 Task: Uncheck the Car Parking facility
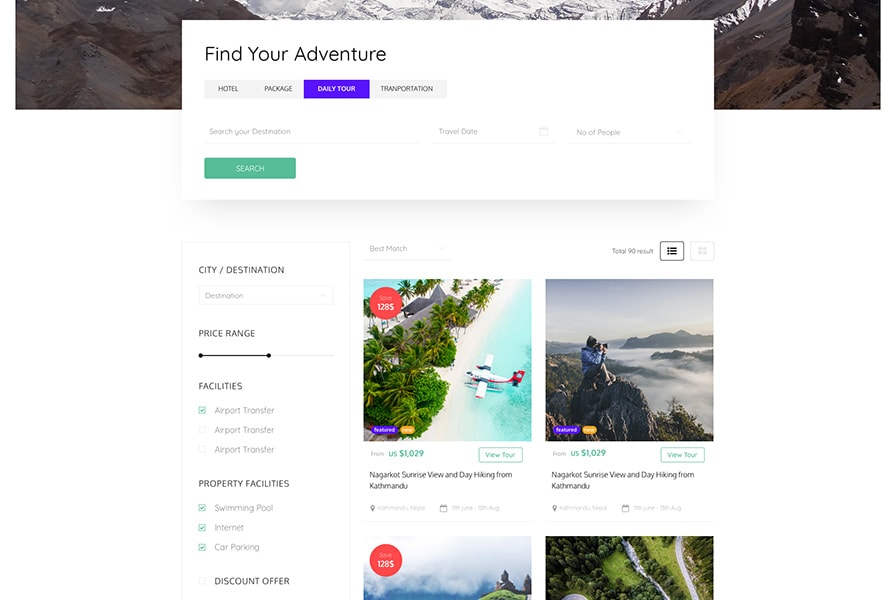[x=202, y=547]
